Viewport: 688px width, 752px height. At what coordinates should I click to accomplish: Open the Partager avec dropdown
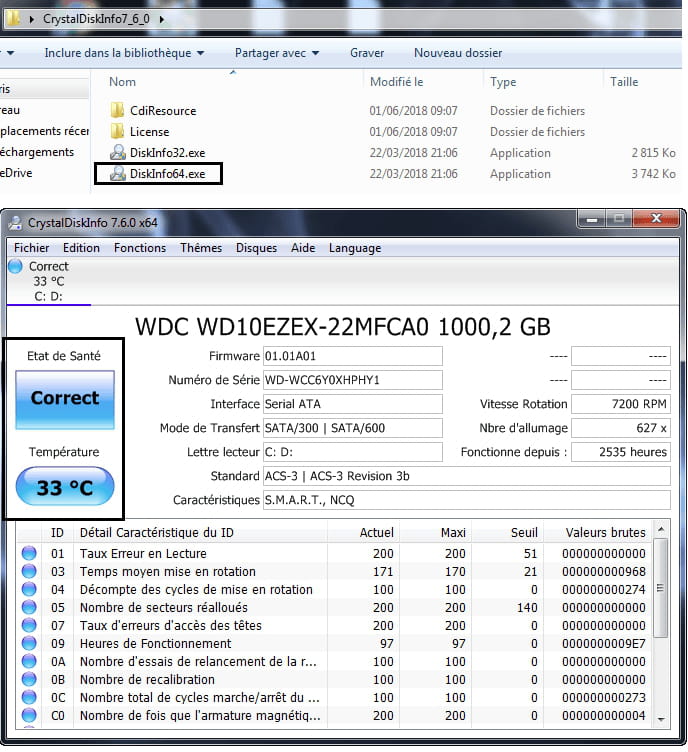pos(277,53)
